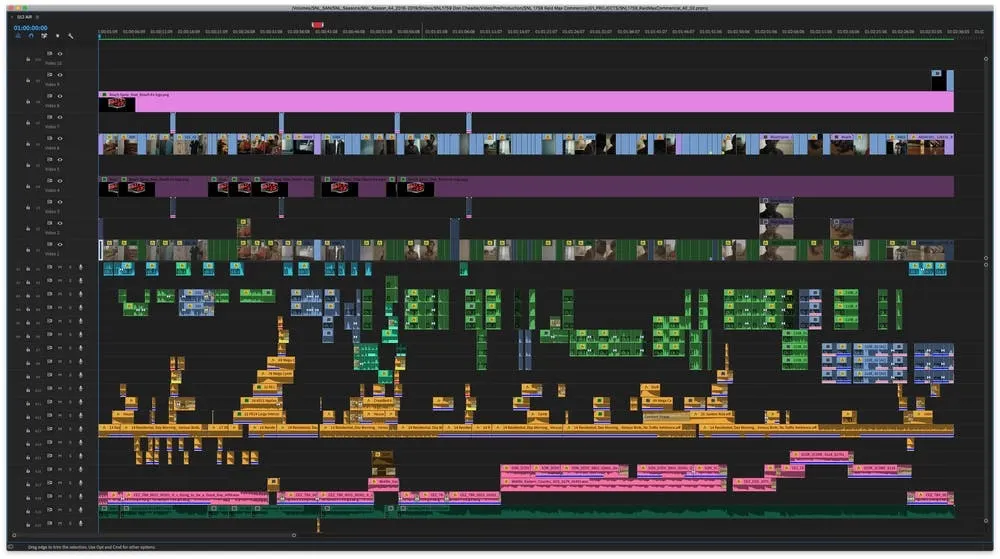Mute audio track A13 with M button
Viewport: 1000px width, 559px height.
(x=60, y=428)
